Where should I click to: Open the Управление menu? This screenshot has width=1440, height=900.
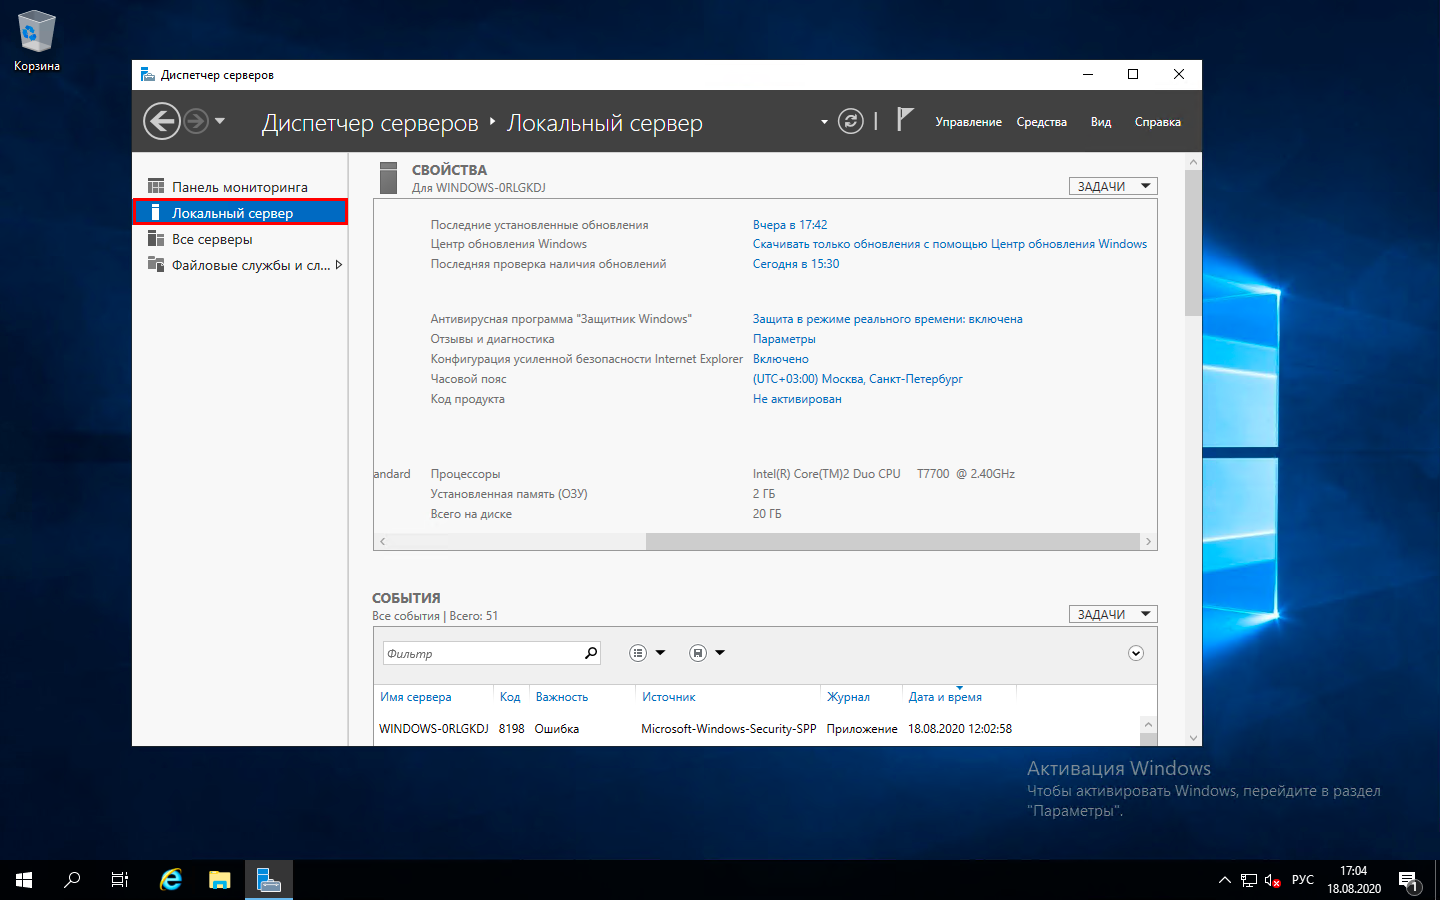pyautogui.click(x=968, y=122)
